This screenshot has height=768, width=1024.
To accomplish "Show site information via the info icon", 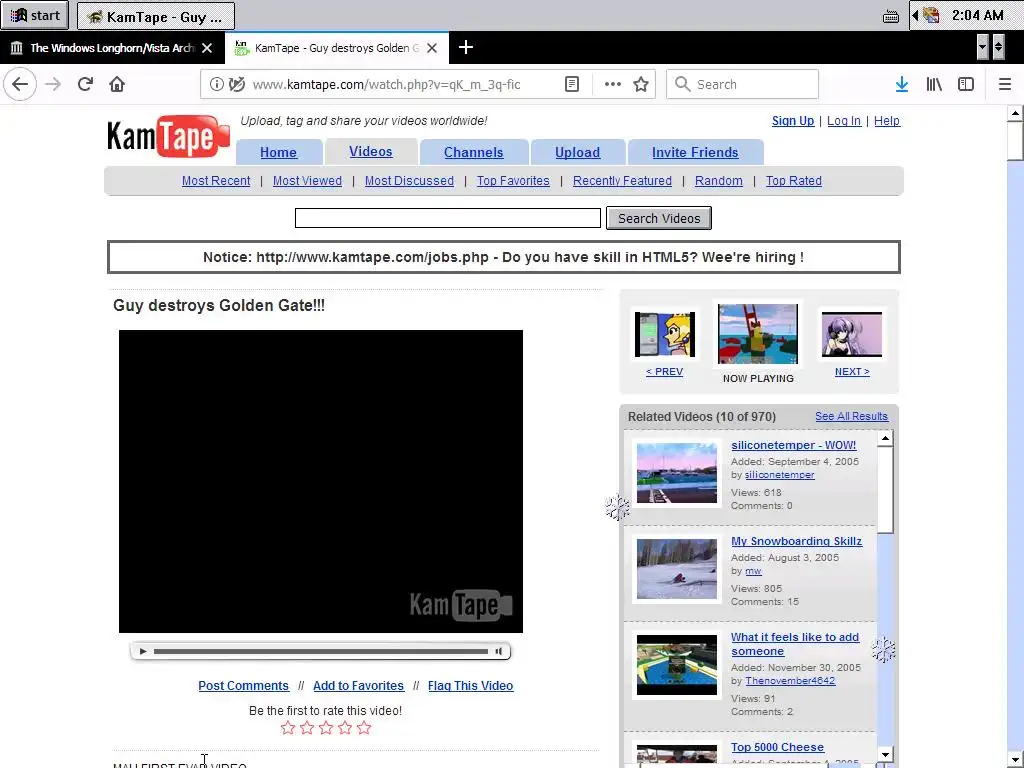I will click(217, 84).
